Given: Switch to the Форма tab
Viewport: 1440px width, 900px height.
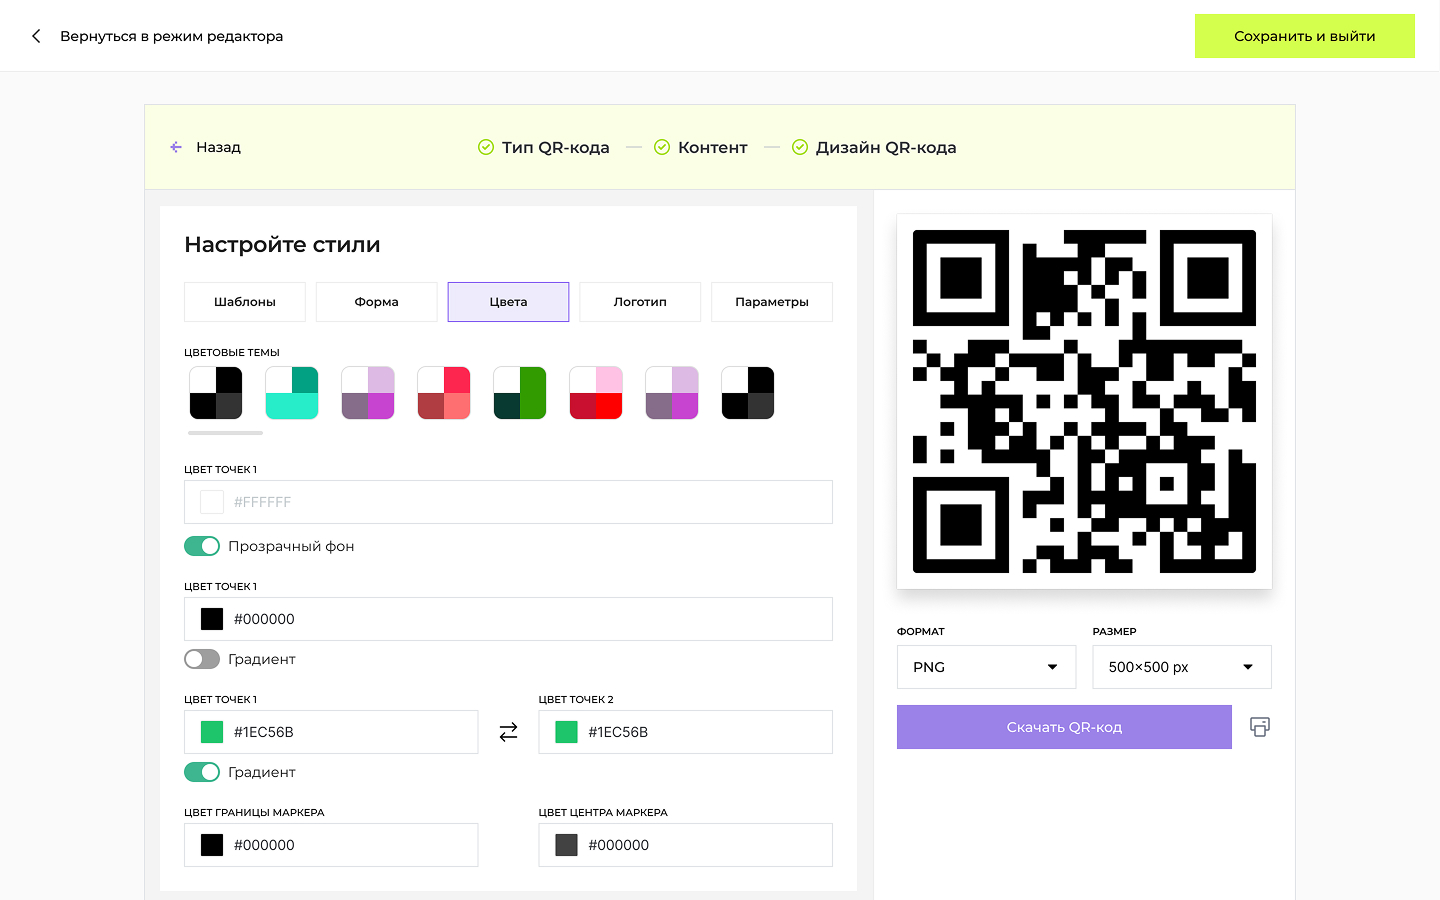Looking at the screenshot, I should [376, 302].
